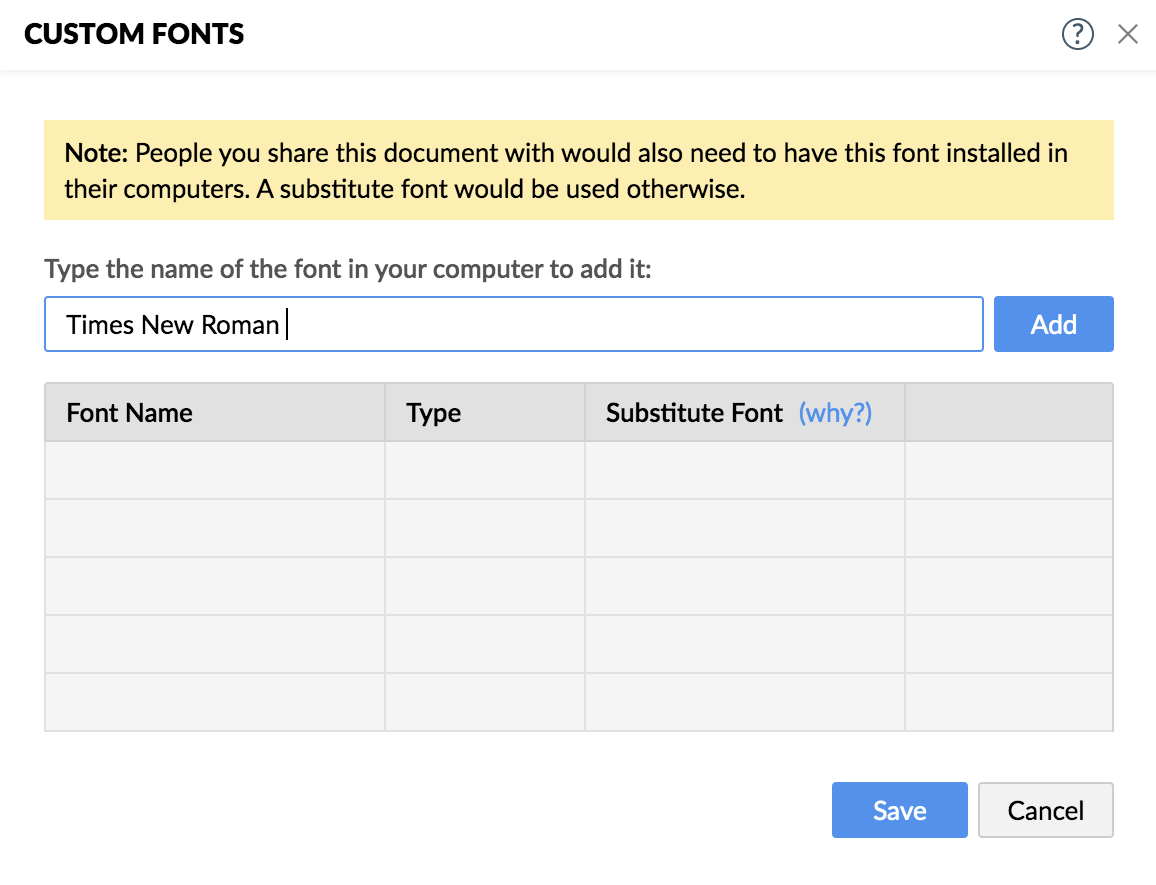Select third row's Substitute Font cell
Screen dimensions: 1156x885
[x=744, y=586]
